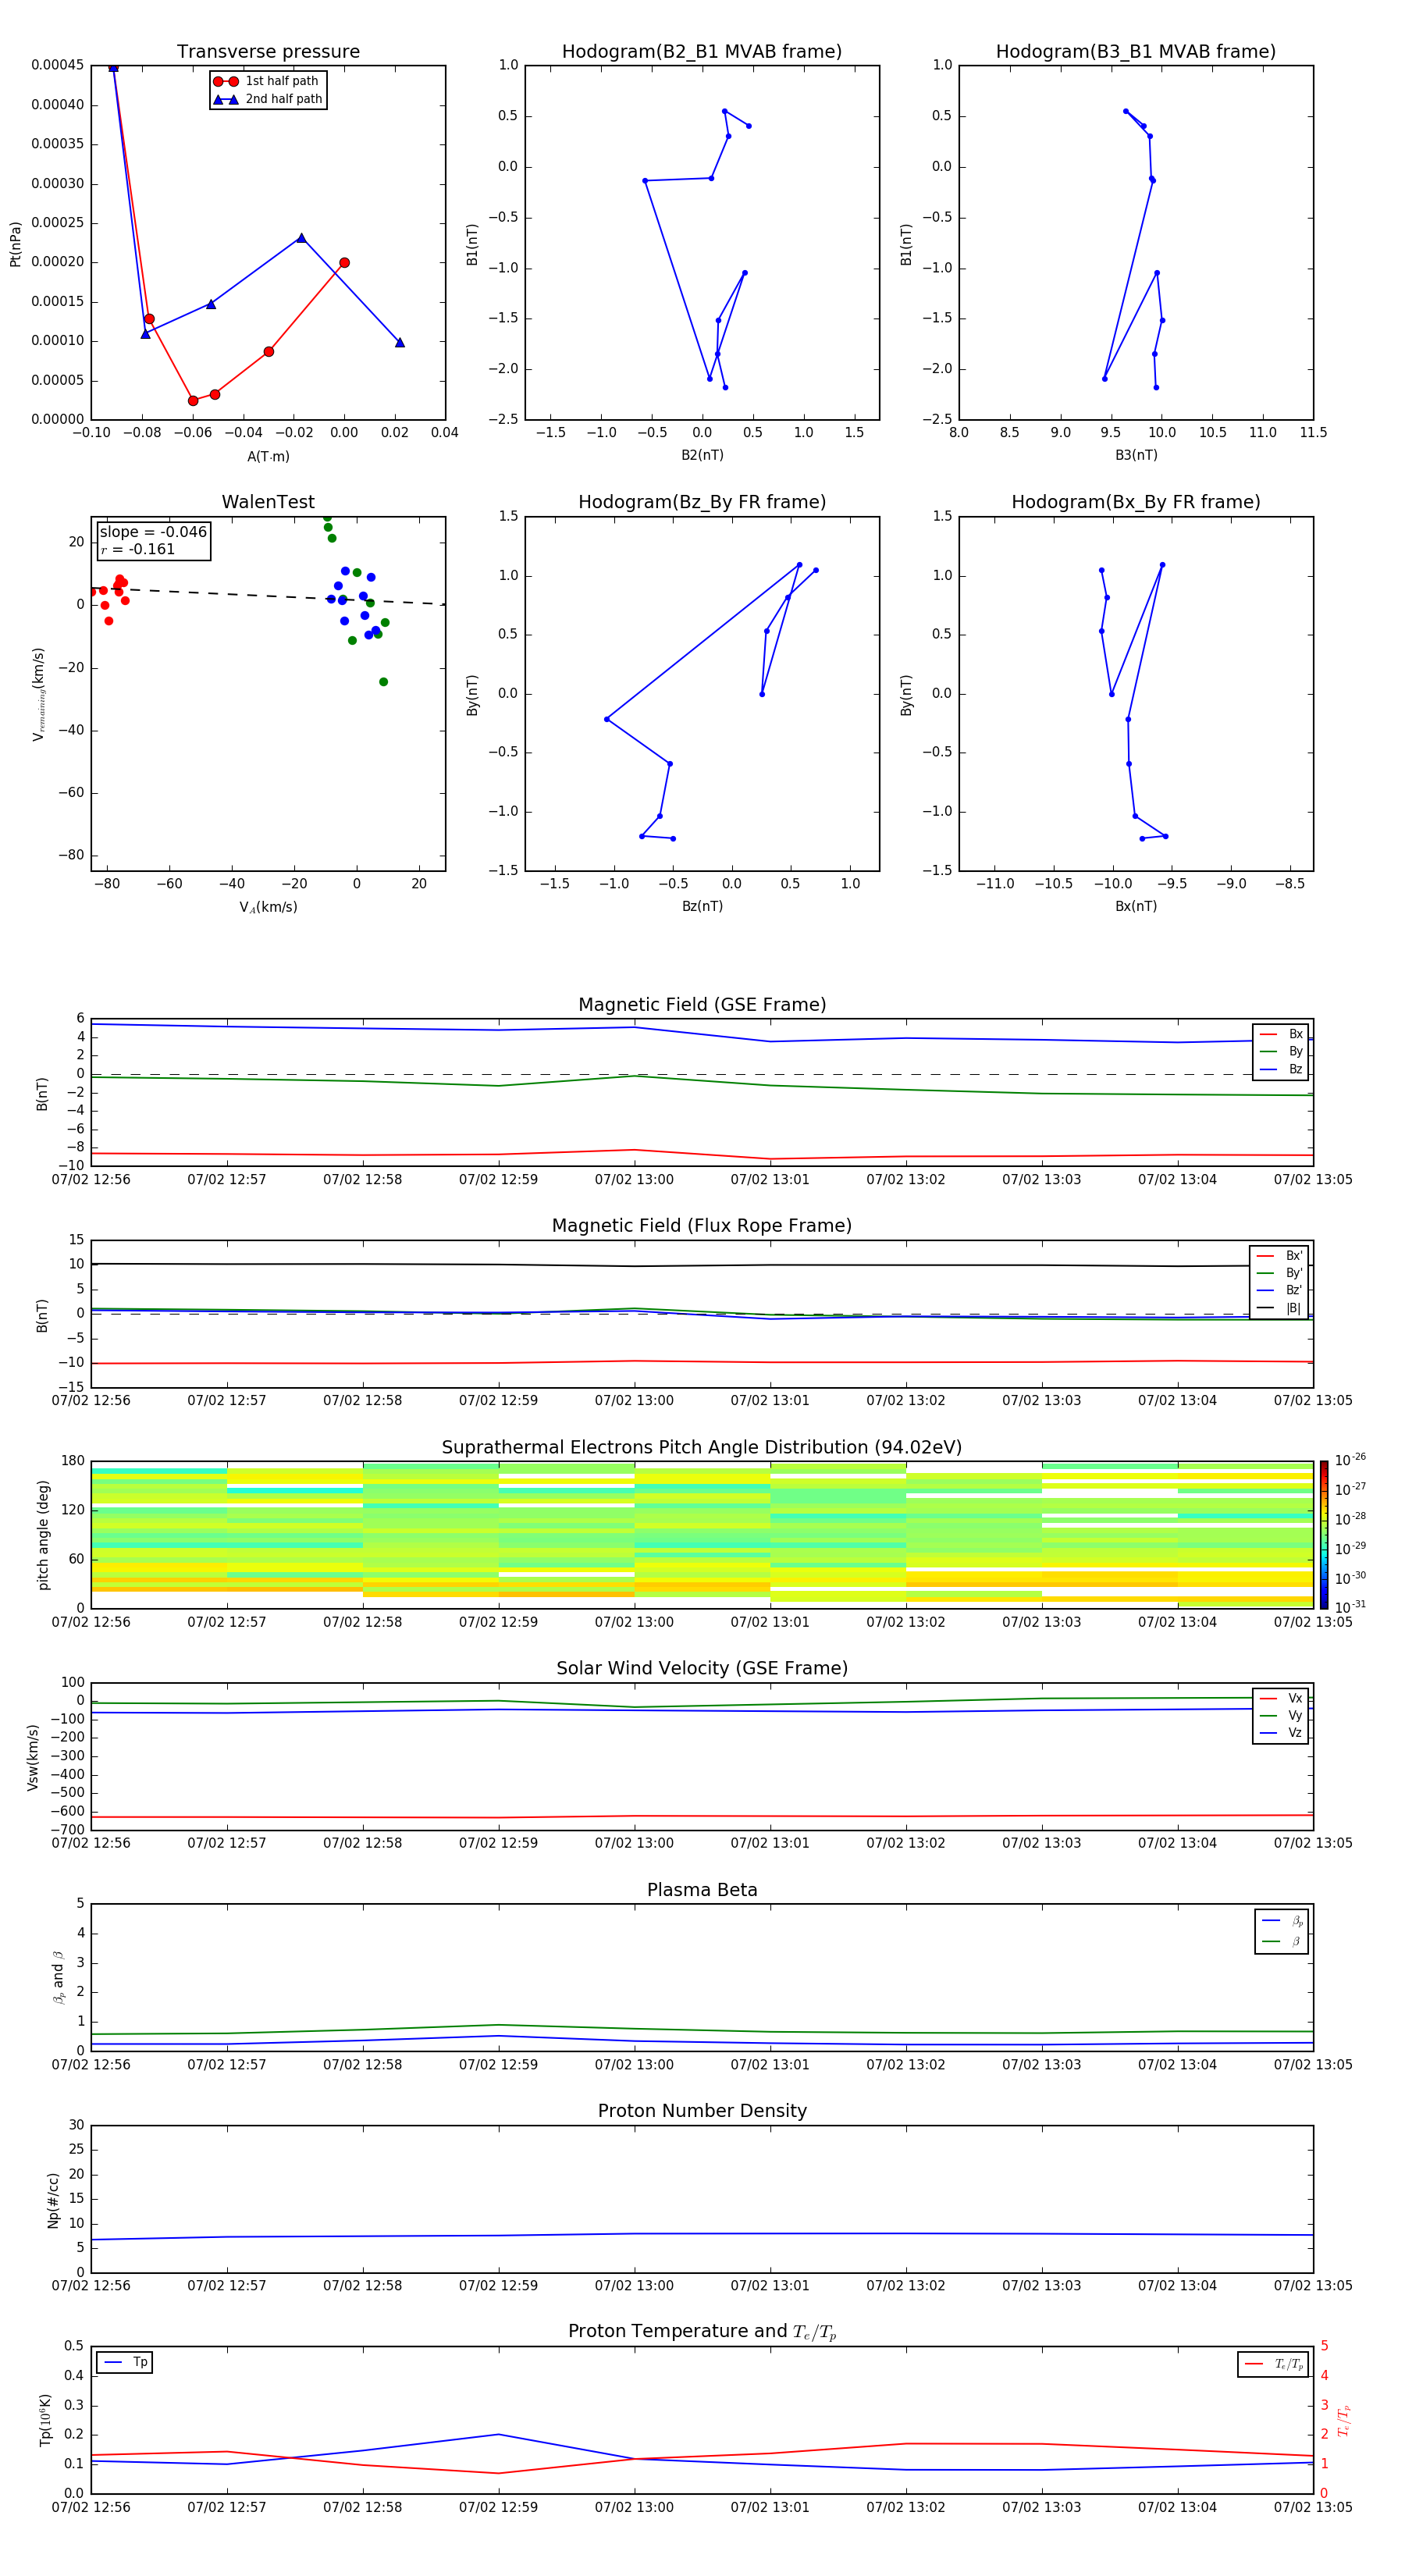Image resolution: width=1405 pixels, height=2576 pixels.
Task: Click the Suprathermal Electrons Pitch Angle Distribution title
Action: tap(702, 1448)
